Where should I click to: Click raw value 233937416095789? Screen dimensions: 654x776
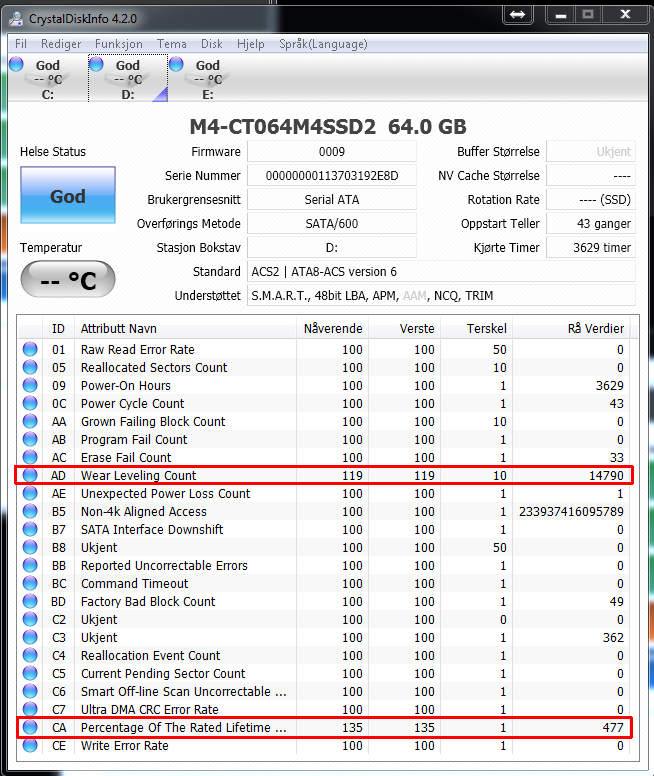point(571,511)
